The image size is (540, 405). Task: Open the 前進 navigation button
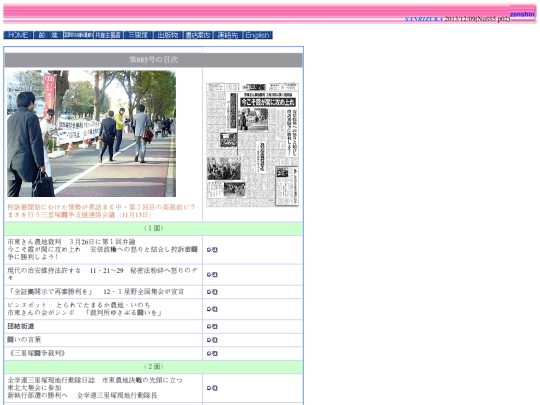[48, 35]
